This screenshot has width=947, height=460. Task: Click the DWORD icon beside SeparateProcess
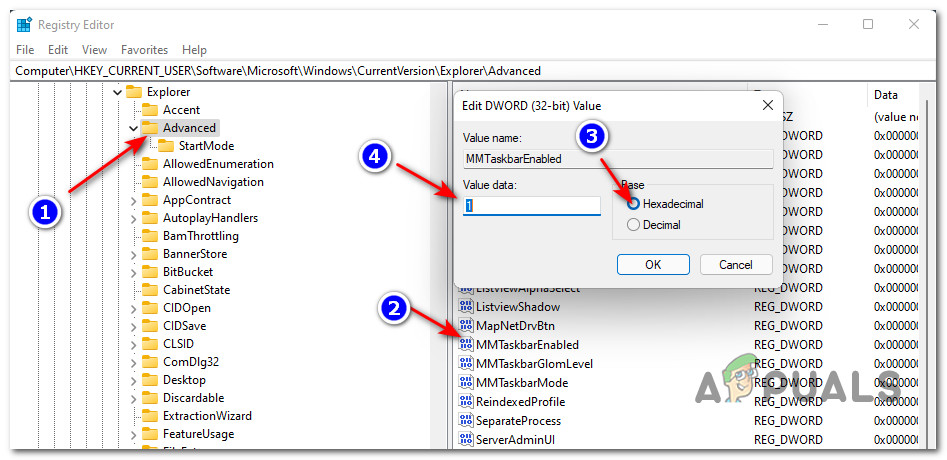[x=466, y=421]
